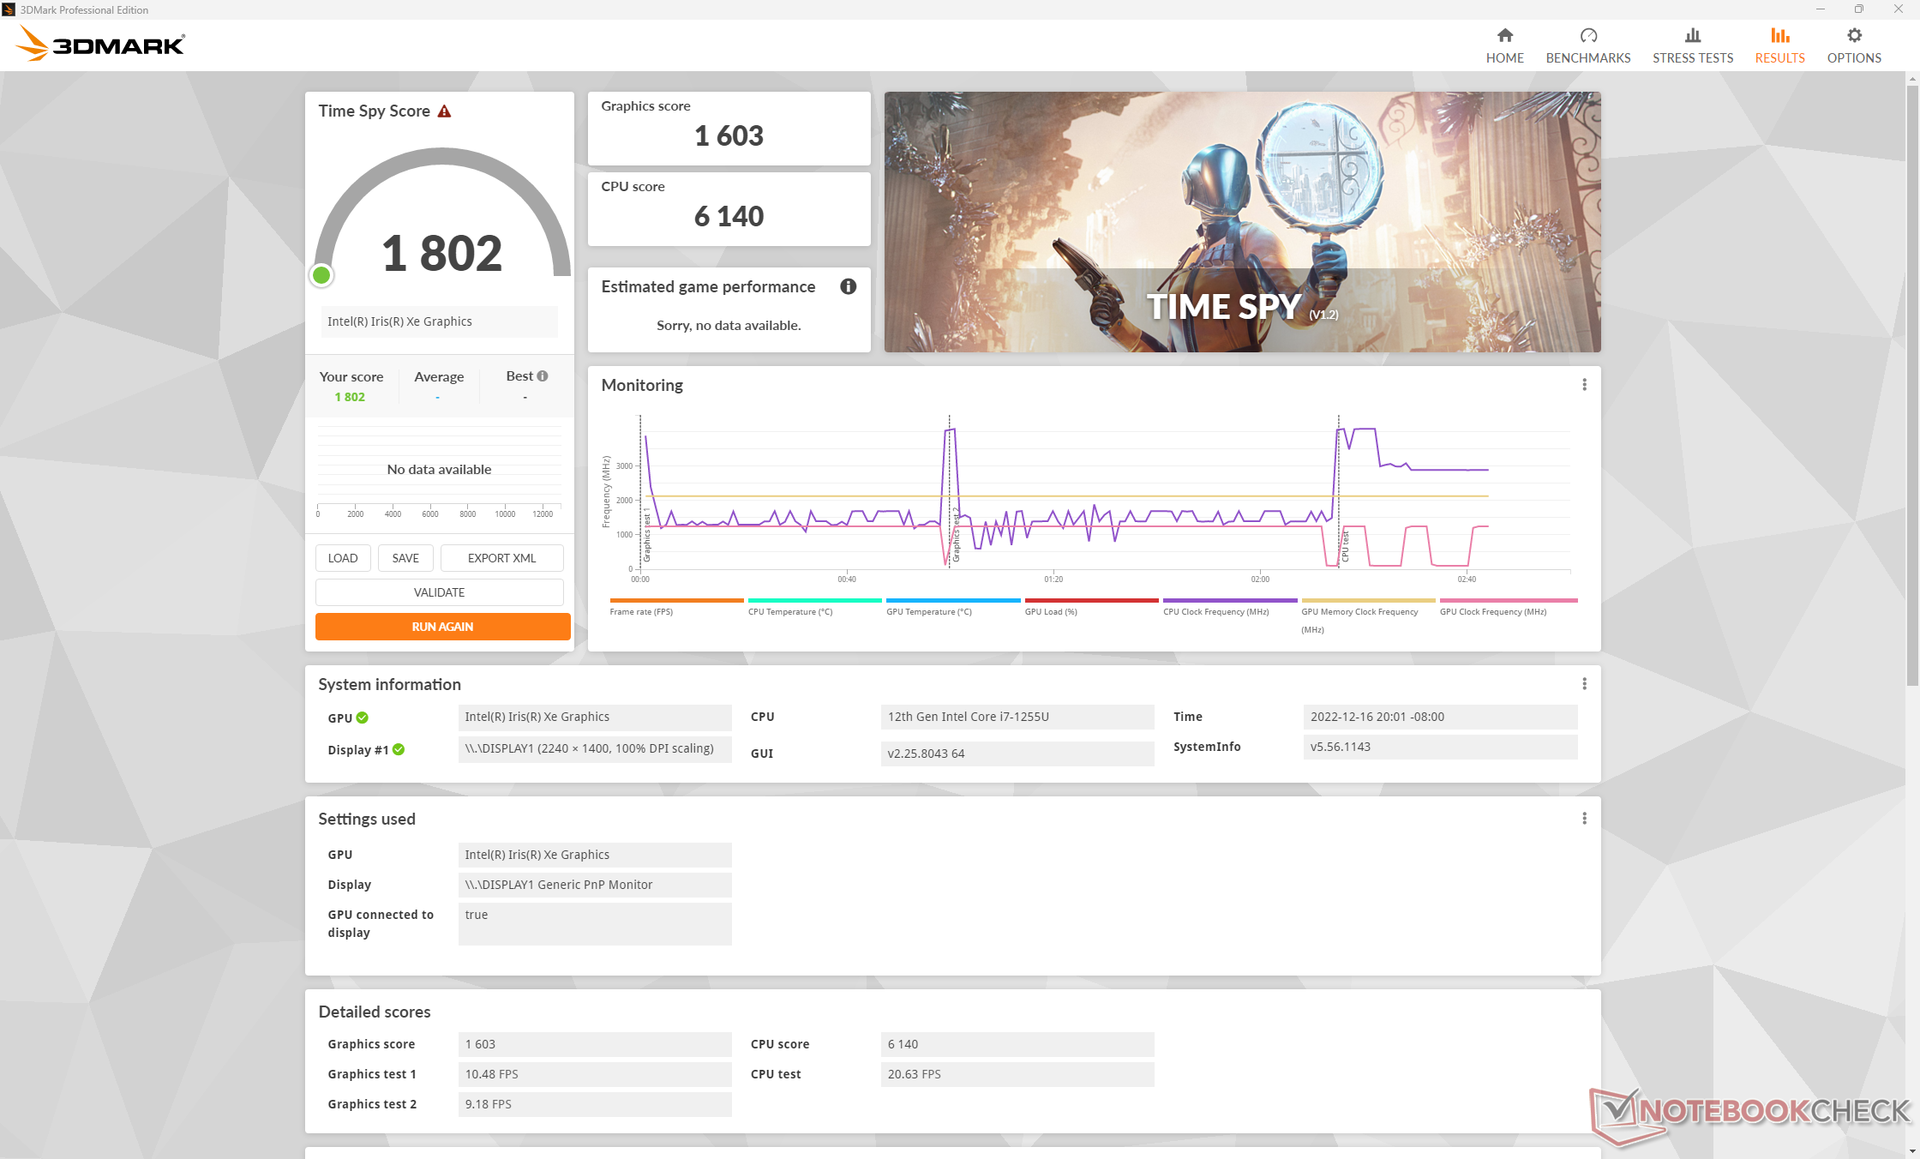Image resolution: width=1920 pixels, height=1159 pixels.
Task: Open System information three-dot menu
Action: pyautogui.click(x=1584, y=684)
